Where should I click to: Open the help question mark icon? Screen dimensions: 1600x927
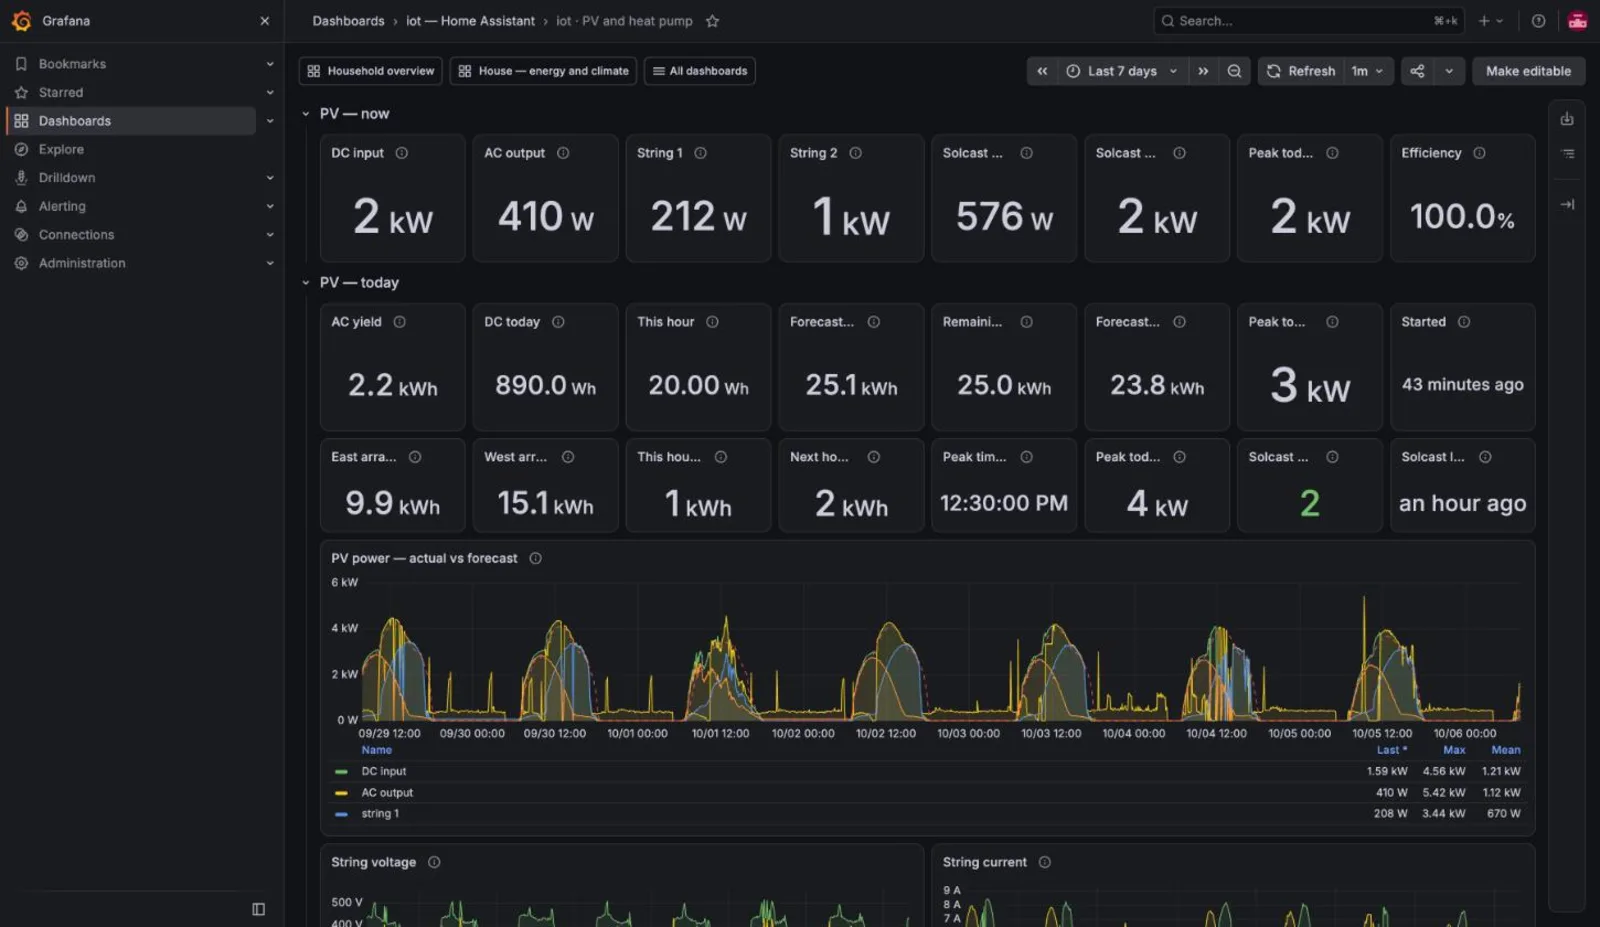1538,21
